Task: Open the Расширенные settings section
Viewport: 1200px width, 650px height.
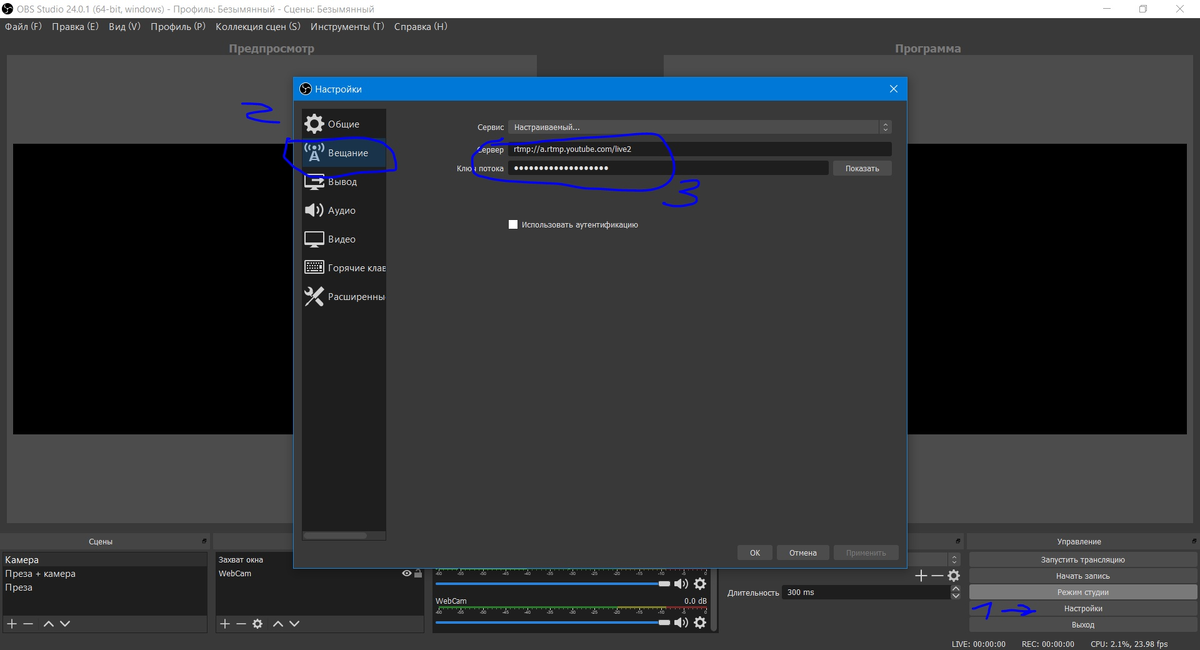Action: click(x=344, y=297)
